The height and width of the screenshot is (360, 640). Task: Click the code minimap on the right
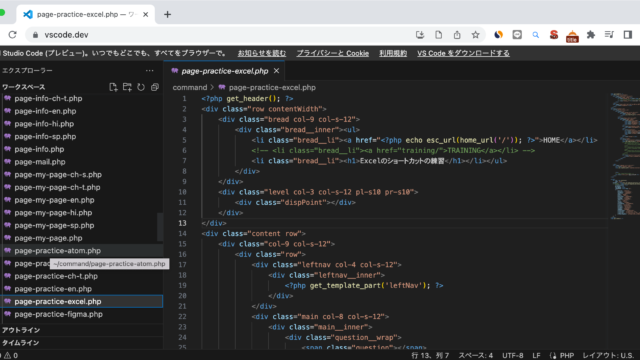624,156
